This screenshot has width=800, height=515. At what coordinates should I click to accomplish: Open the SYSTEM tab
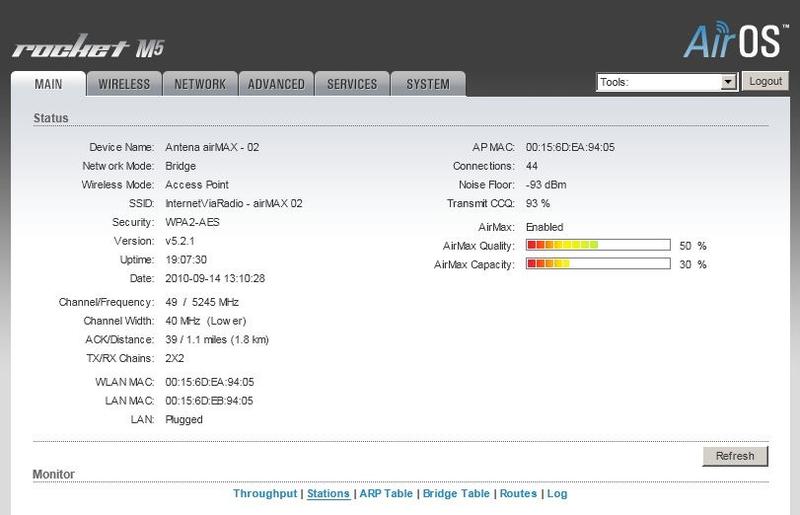click(x=428, y=84)
